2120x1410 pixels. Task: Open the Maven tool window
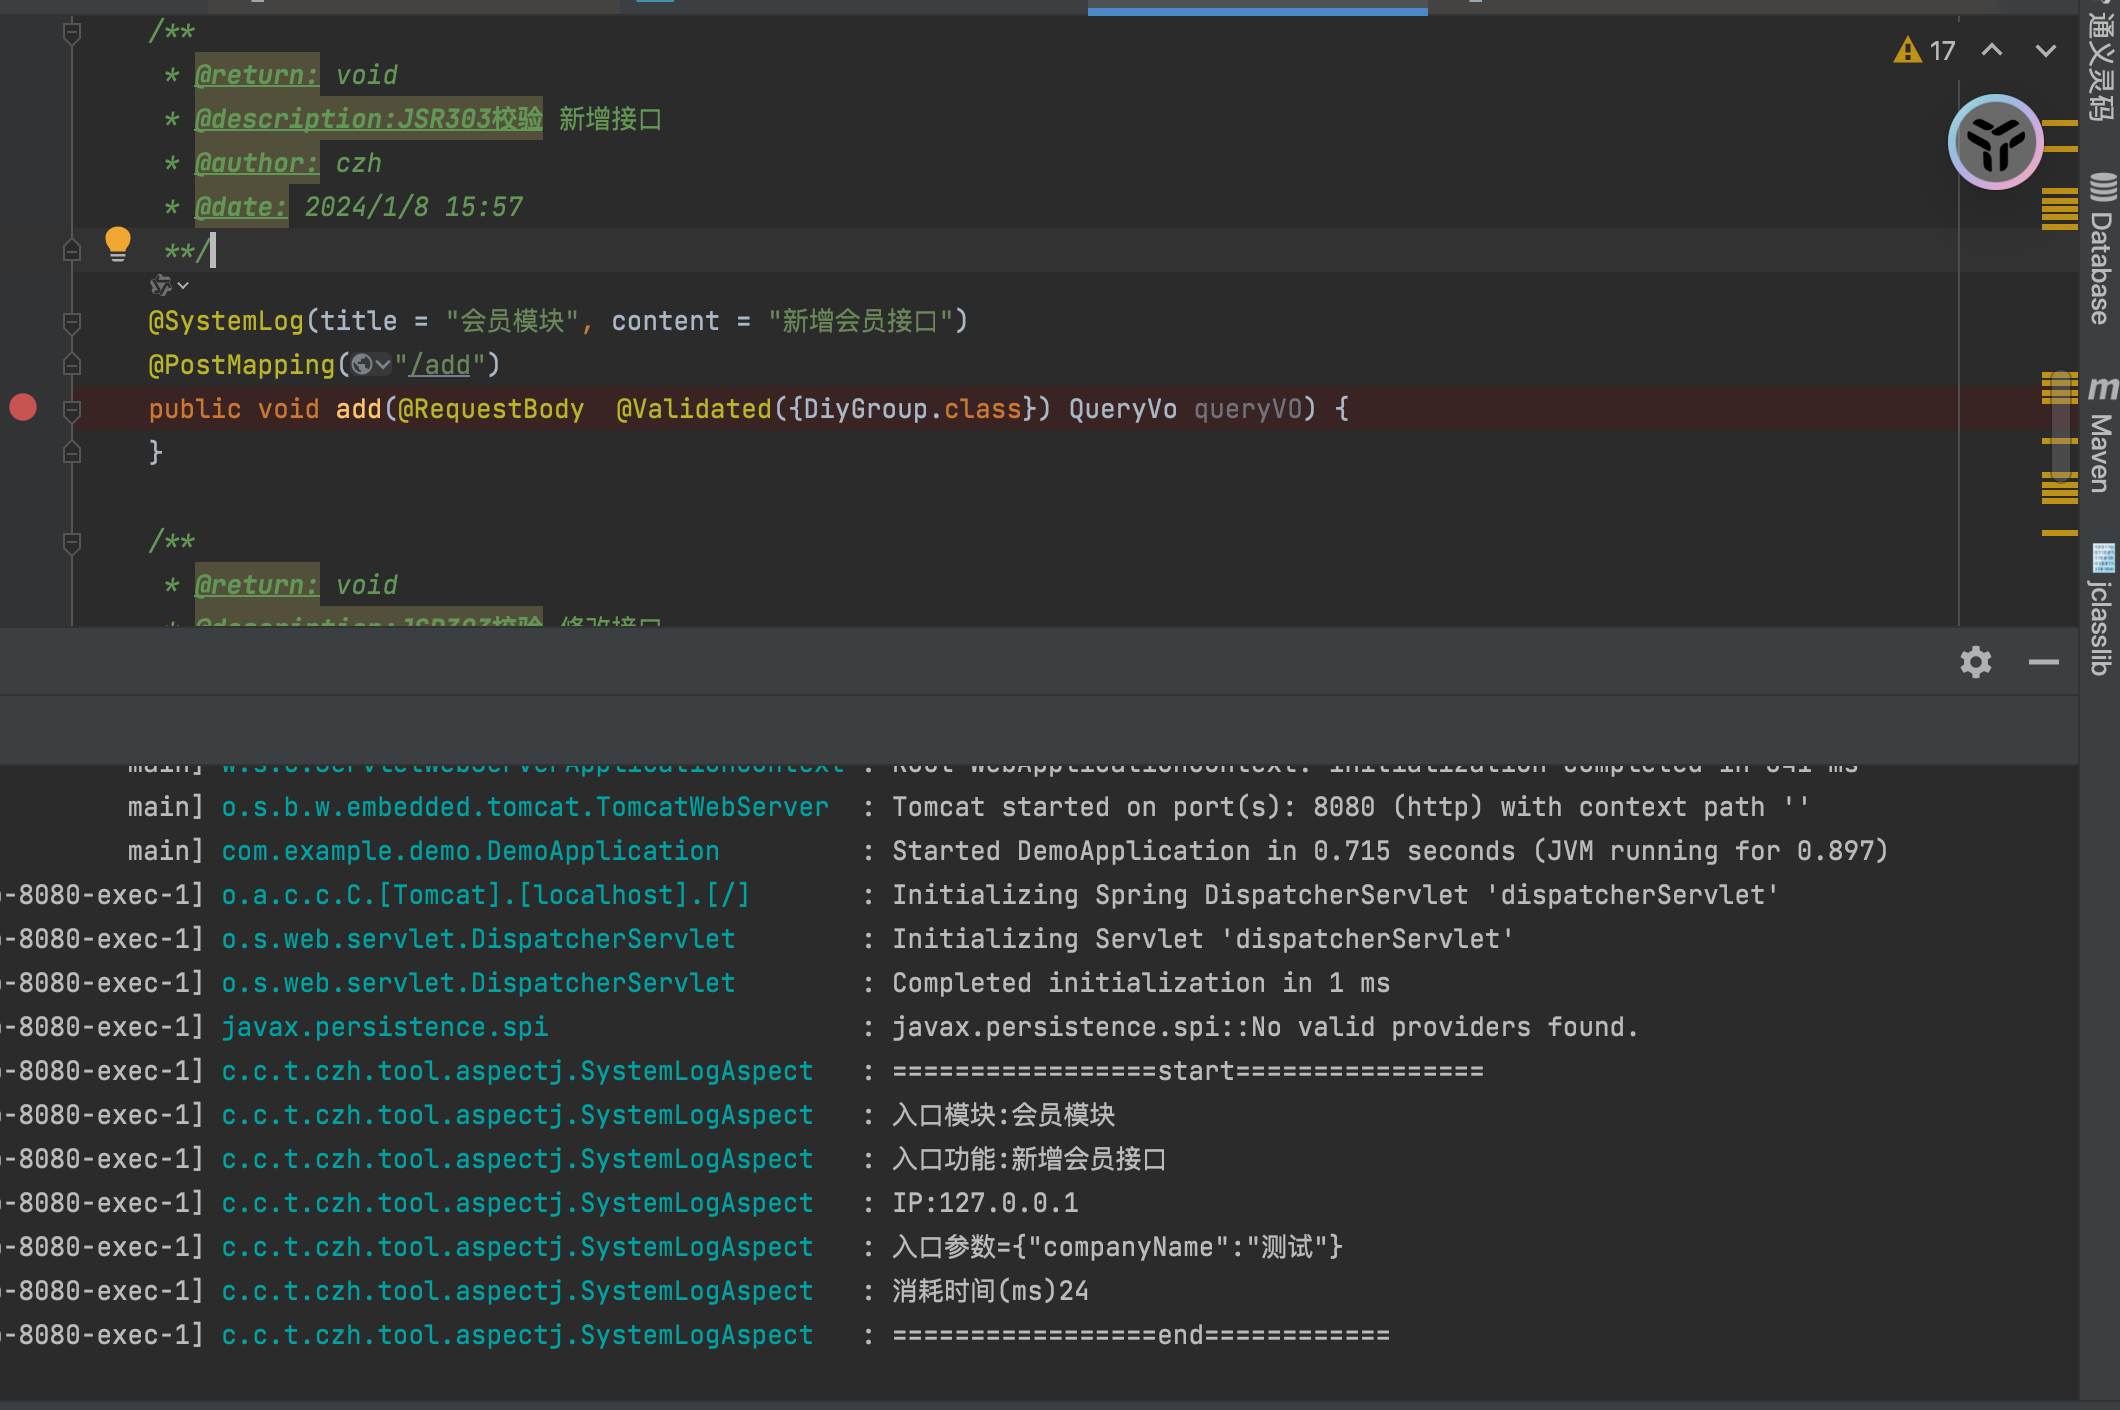click(2101, 434)
